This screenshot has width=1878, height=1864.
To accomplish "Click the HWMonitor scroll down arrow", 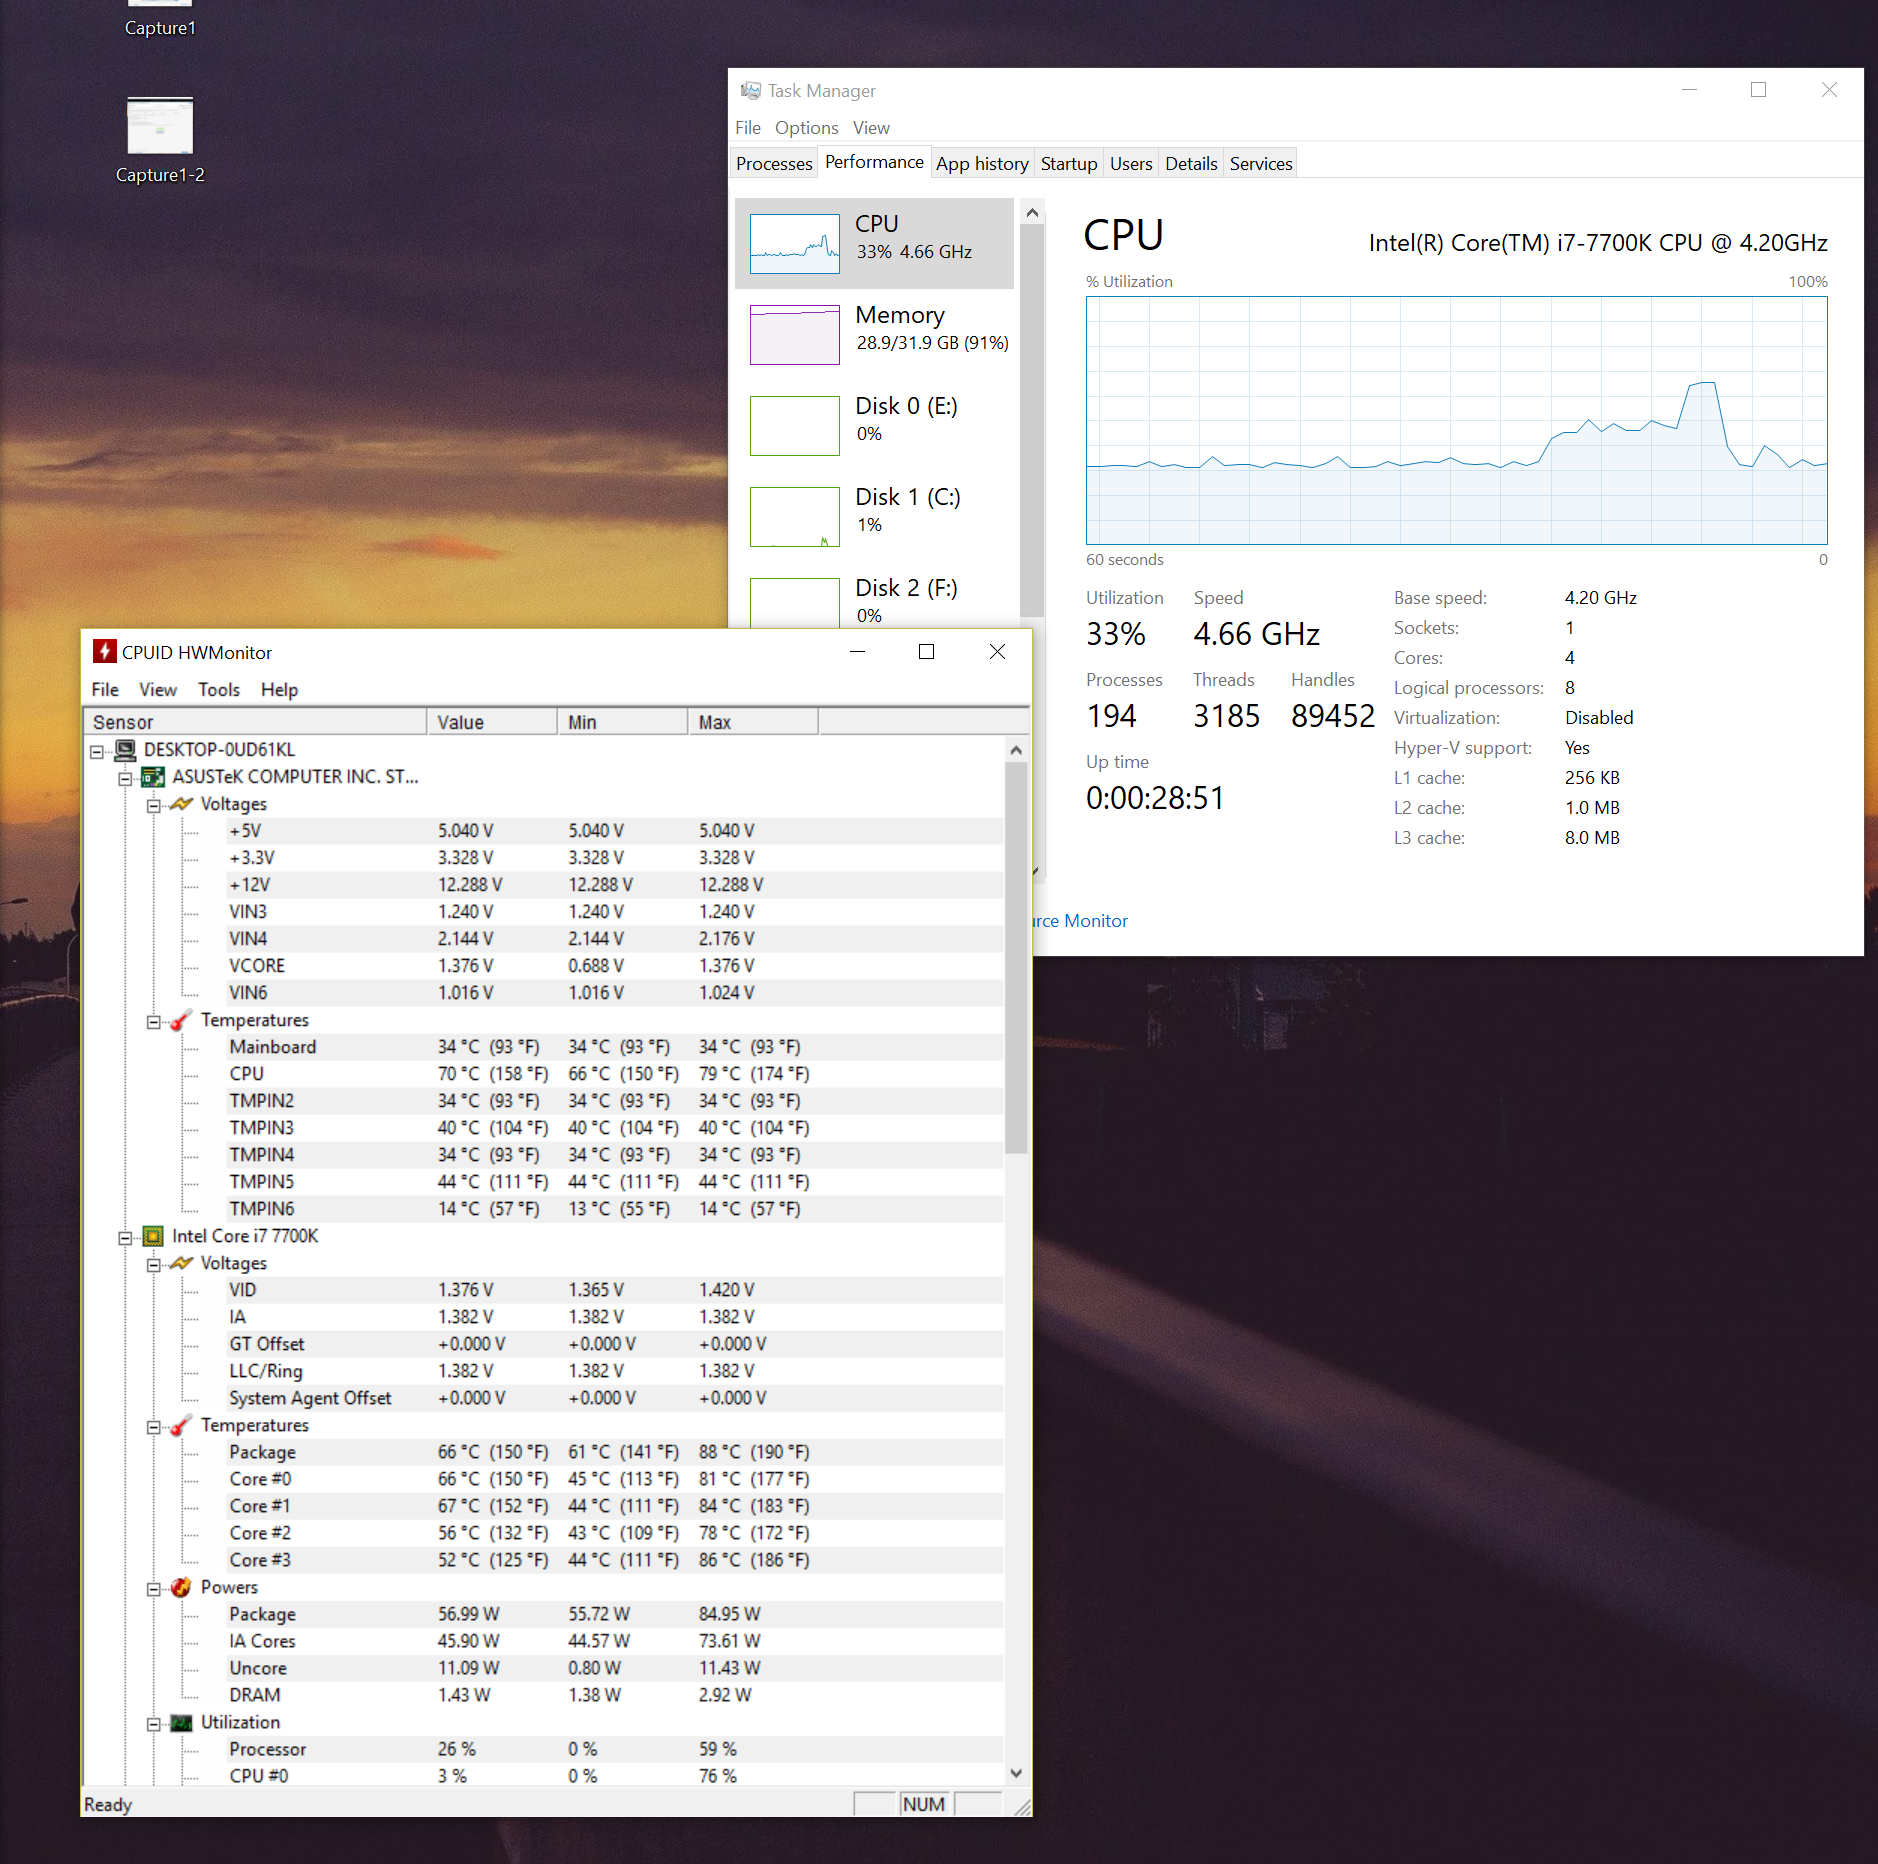I will coord(1016,1773).
